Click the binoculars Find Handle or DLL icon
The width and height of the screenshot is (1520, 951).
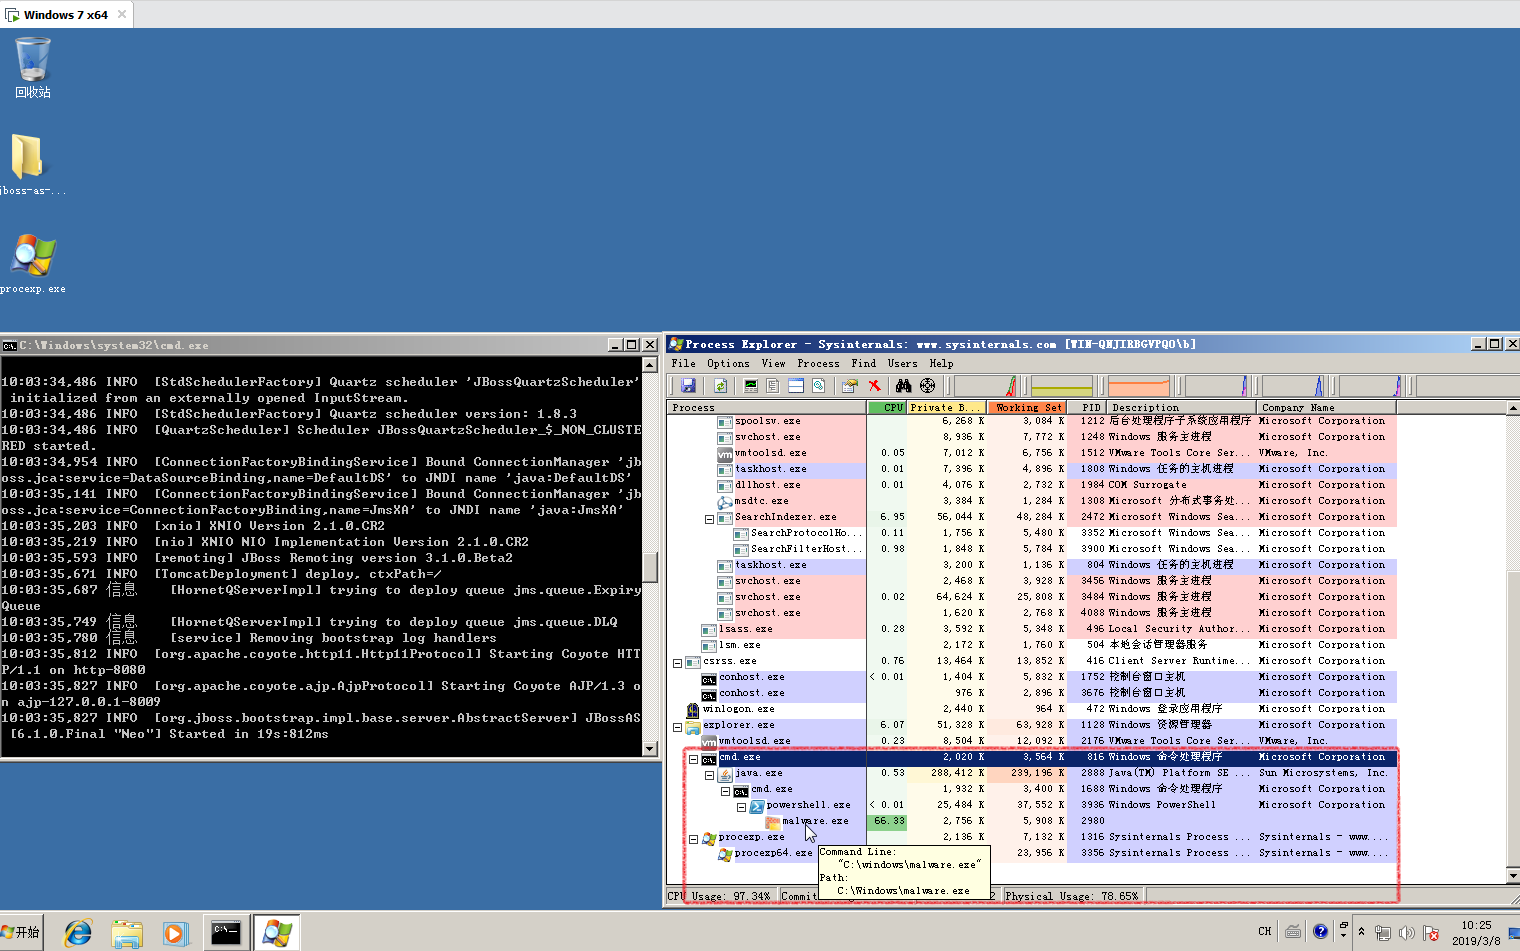click(x=903, y=386)
